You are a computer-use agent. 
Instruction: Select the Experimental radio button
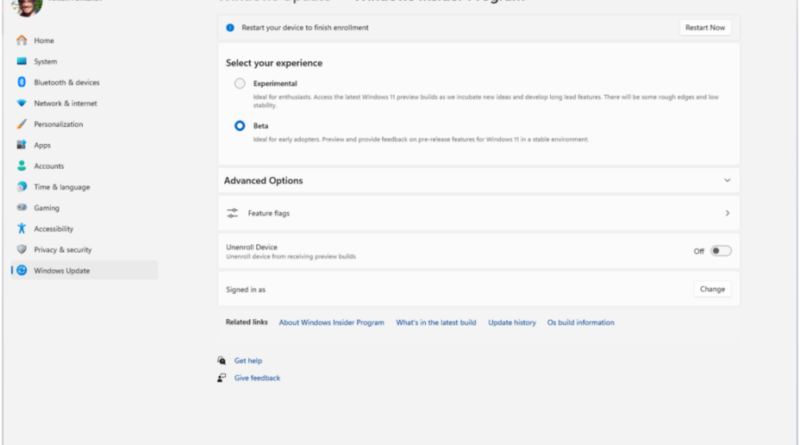coord(240,84)
